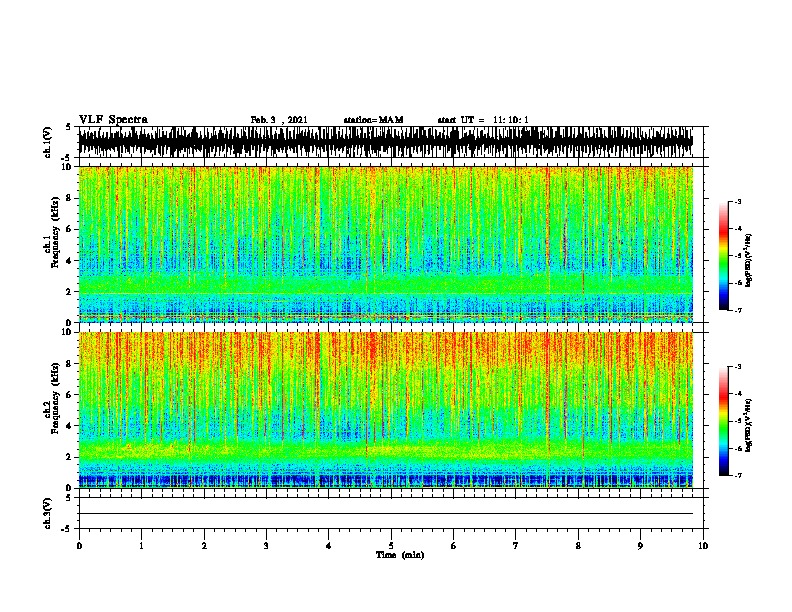The image size is (792, 612).
Task: Click the "-3" label on ch.1 colorbar
Action: [738, 202]
